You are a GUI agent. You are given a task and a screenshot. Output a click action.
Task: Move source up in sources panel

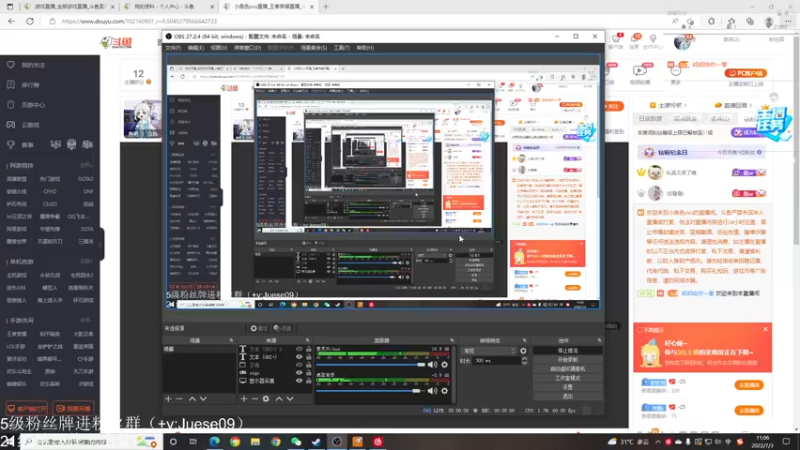(279, 398)
